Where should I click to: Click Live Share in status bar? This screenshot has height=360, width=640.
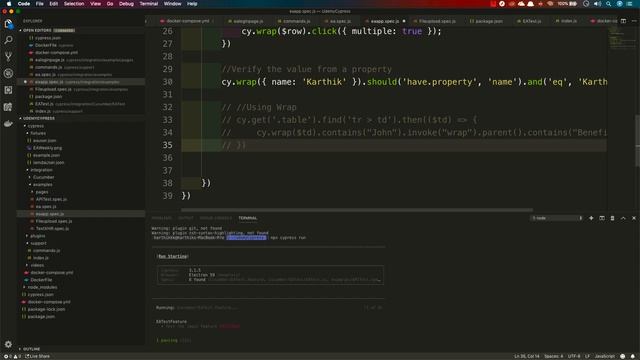38,356
